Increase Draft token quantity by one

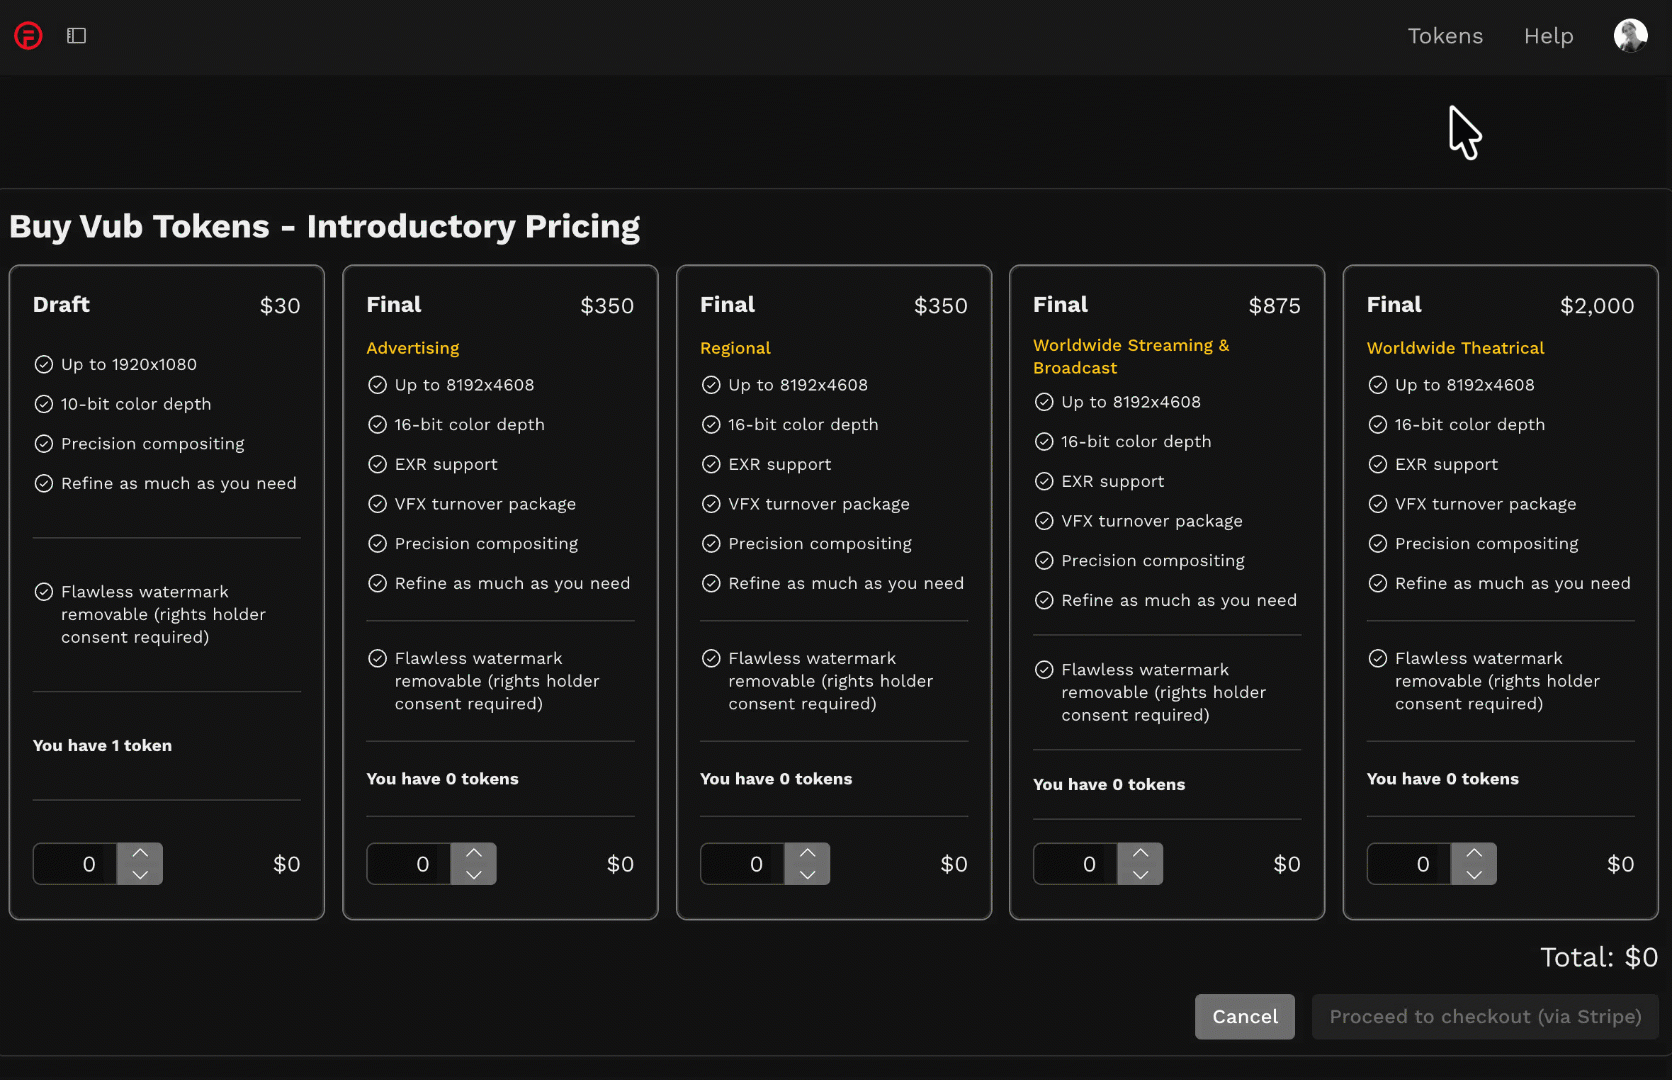tap(140, 853)
